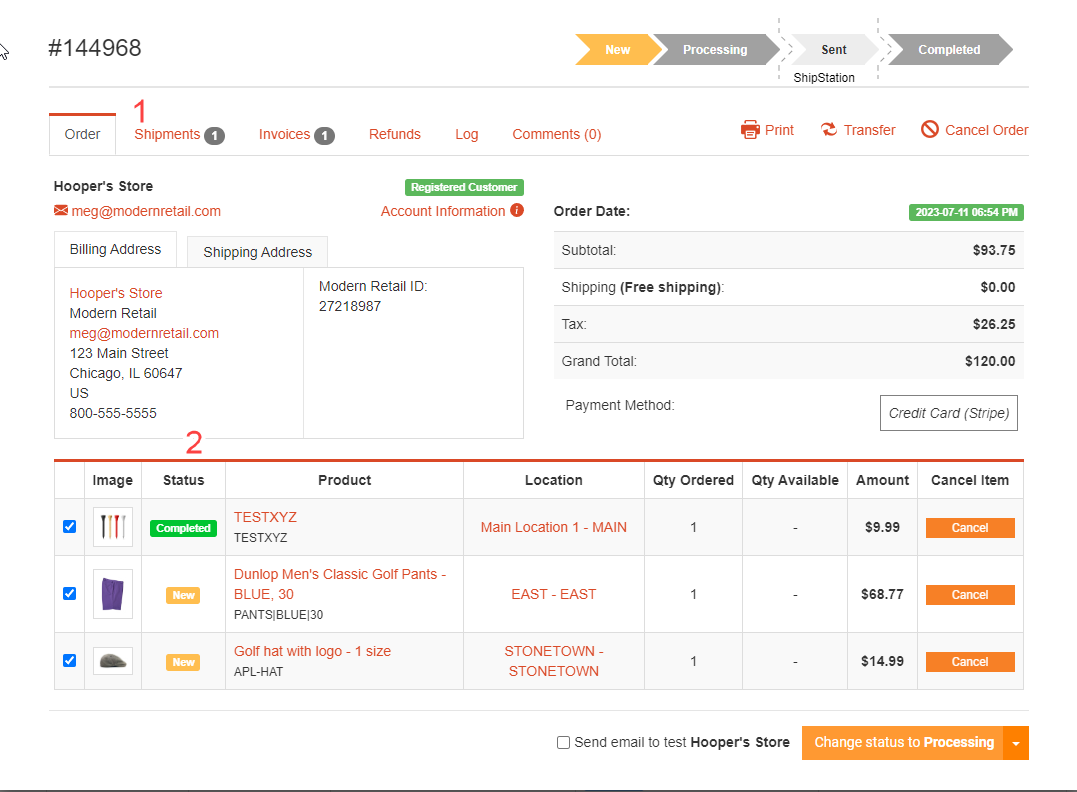Cancel the Golf hat item
The width and height of the screenshot is (1077, 792).
(970, 661)
